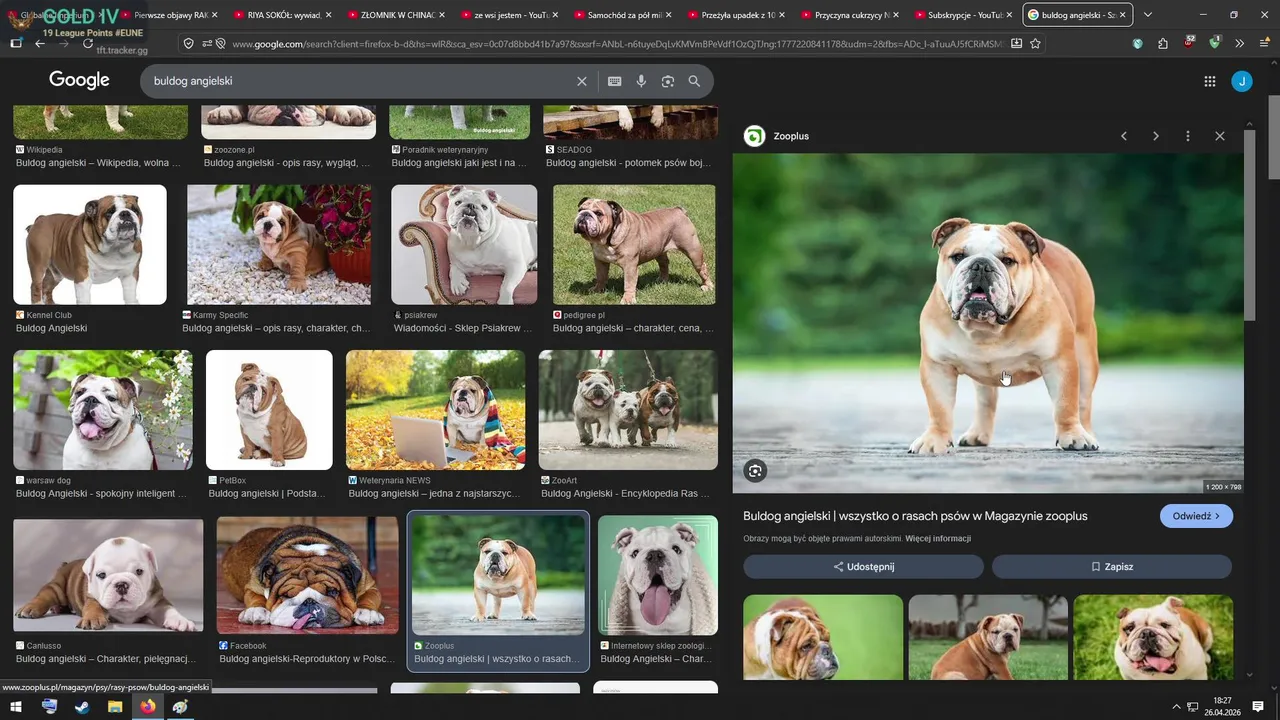The height and width of the screenshot is (720, 1280).
Task: Clear the search box with the X icon
Action: click(581, 81)
